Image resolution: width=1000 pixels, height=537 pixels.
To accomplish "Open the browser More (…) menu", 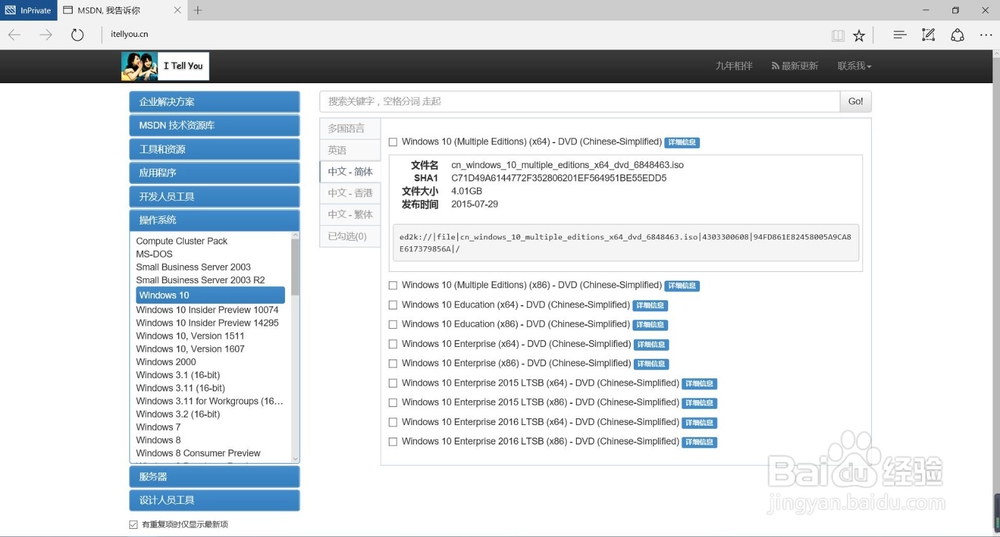I will (x=986, y=35).
